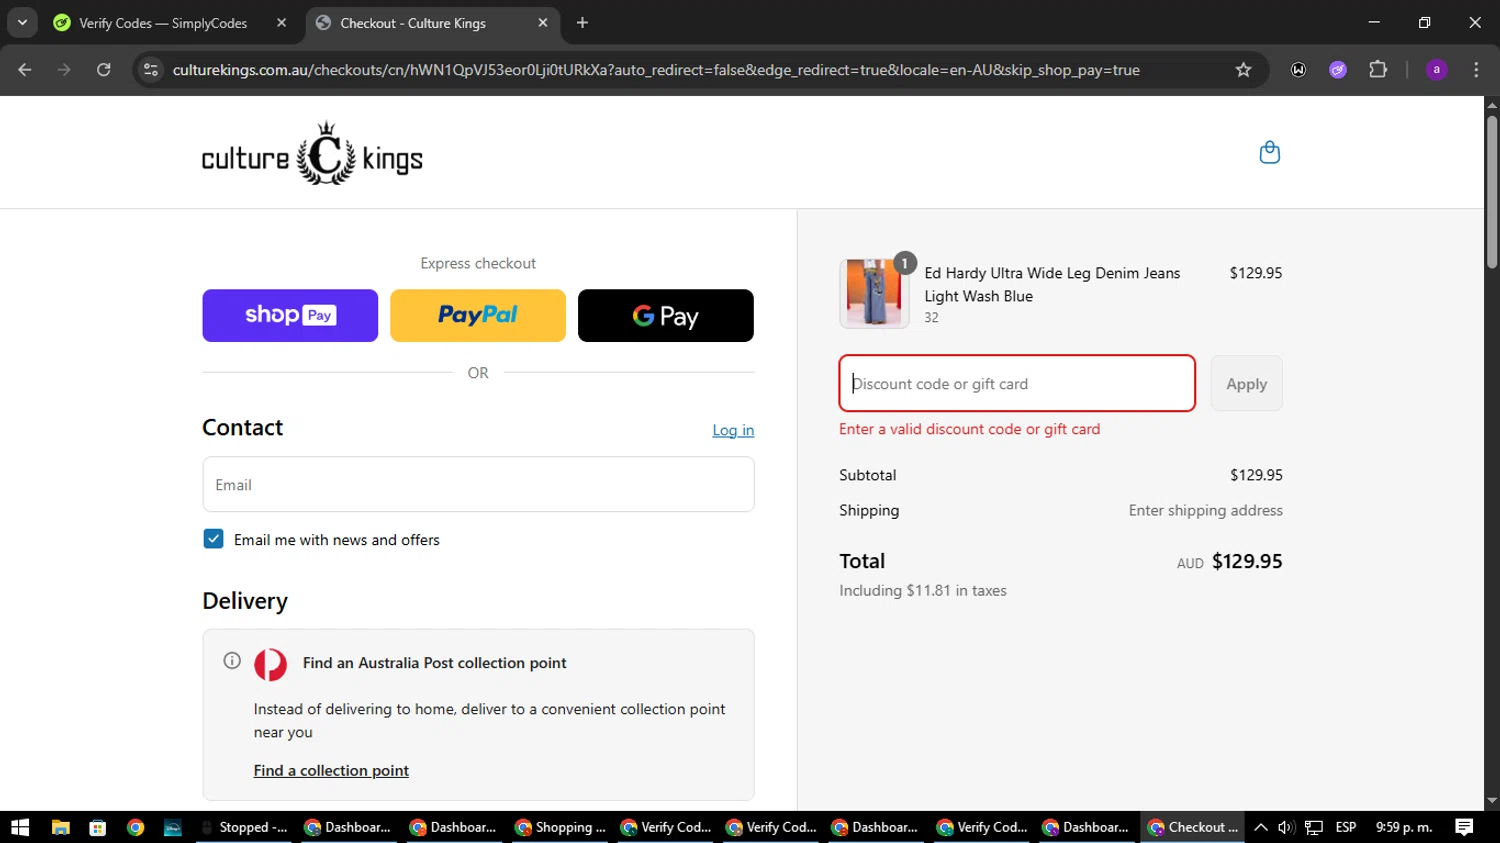
Task: Go back to the previous page
Action: [25, 70]
